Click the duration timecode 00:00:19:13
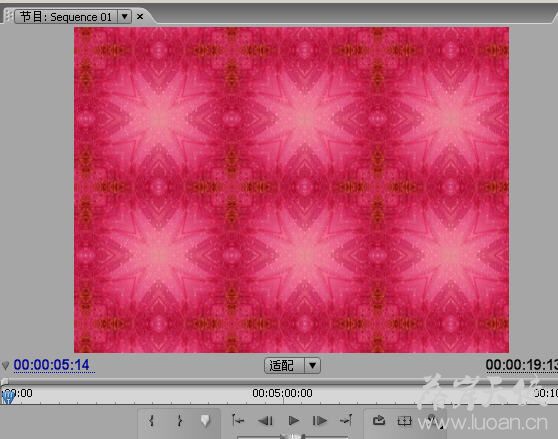The height and width of the screenshot is (439, 558). [521, 365]
